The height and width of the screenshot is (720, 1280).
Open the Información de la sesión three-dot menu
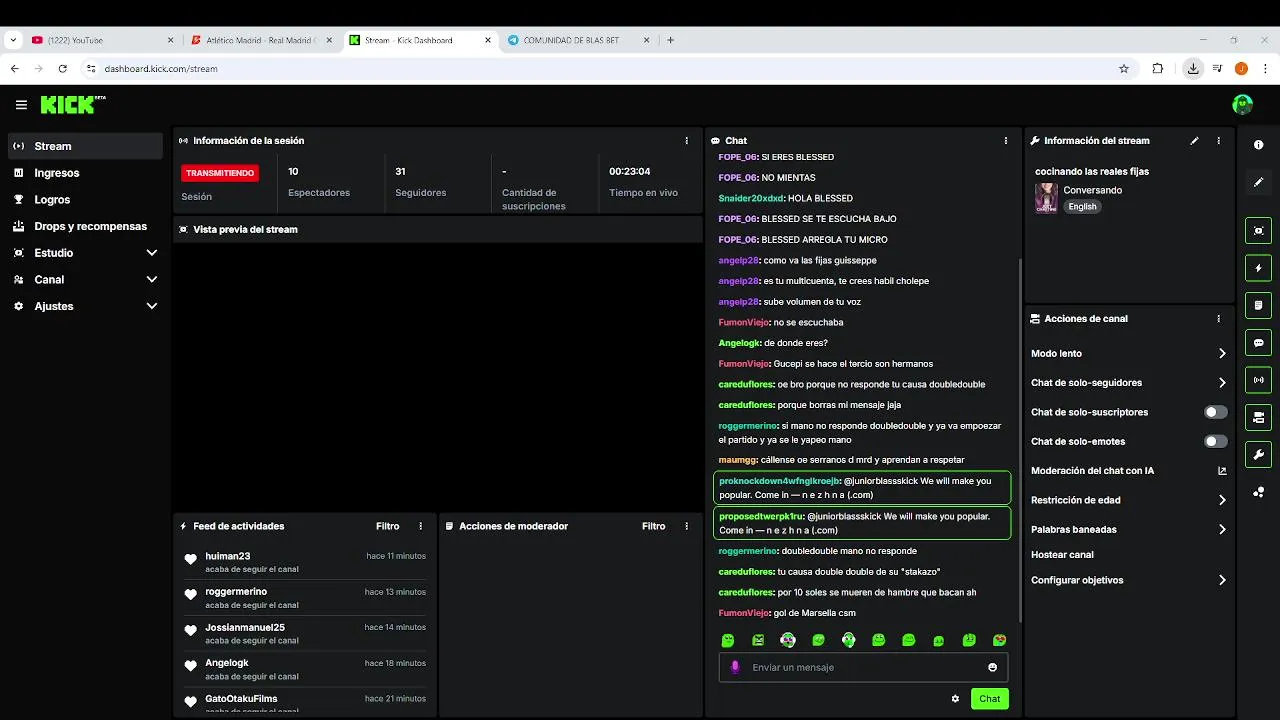click(686, 141)
